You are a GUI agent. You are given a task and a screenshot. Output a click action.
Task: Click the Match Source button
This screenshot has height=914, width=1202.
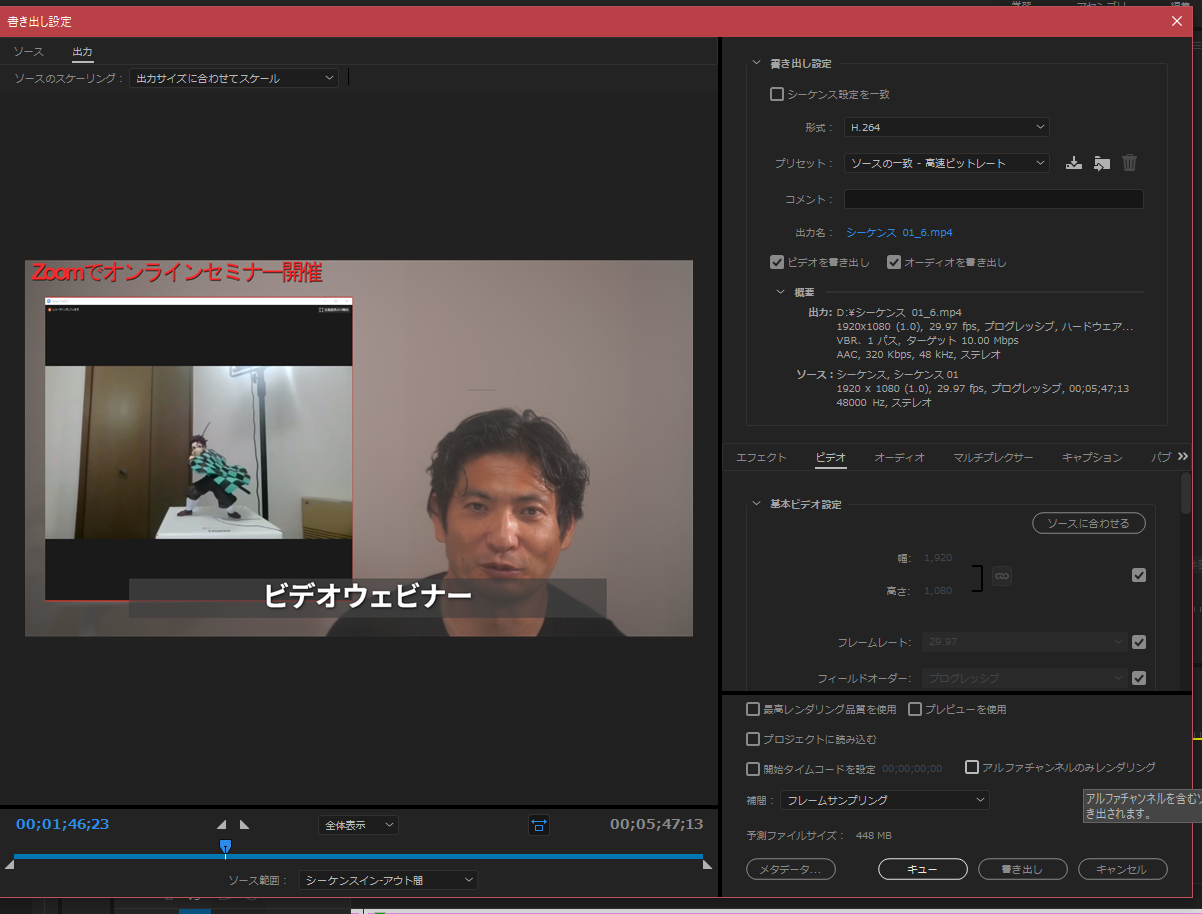click(x=1088, y=523)
